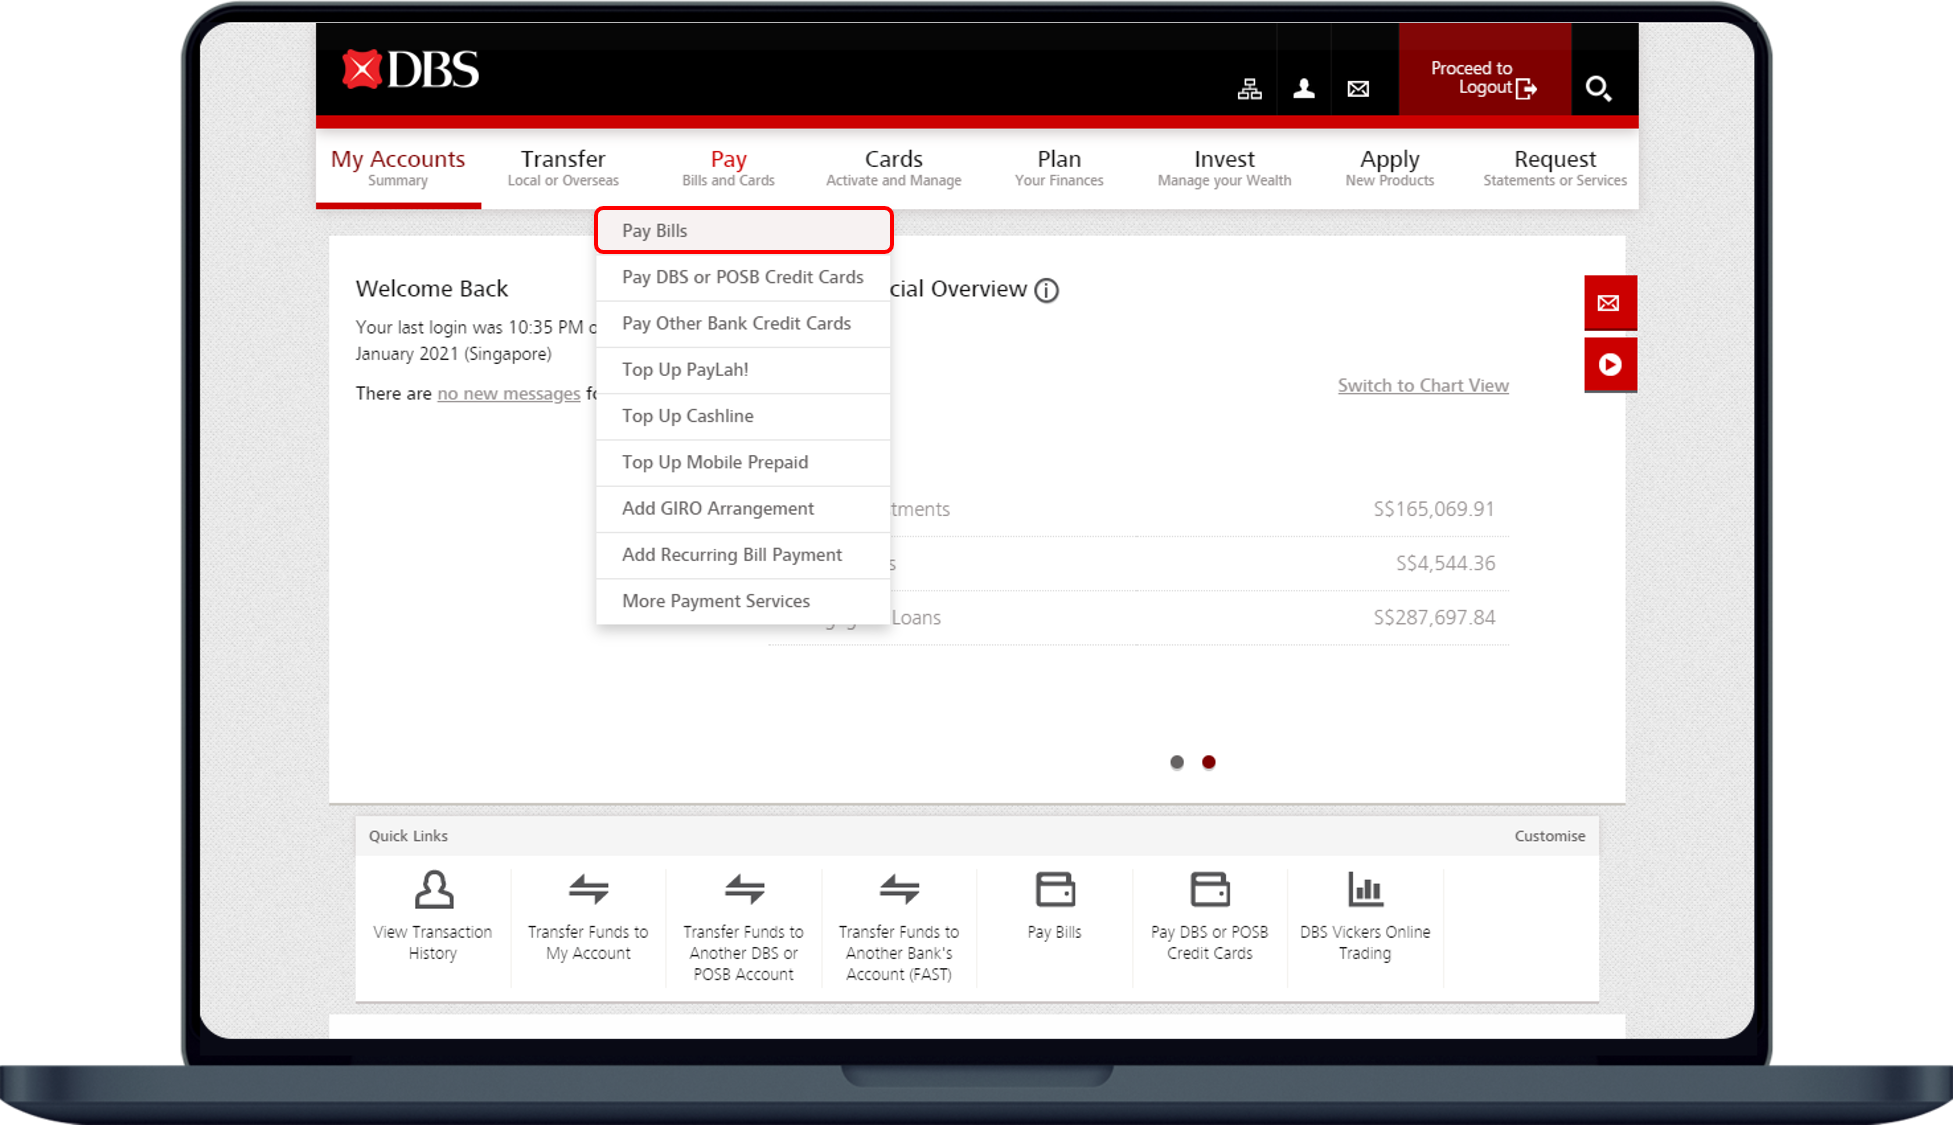Click Welcome Back heading
1953x1125 pixels.
[x=432, y=289]
